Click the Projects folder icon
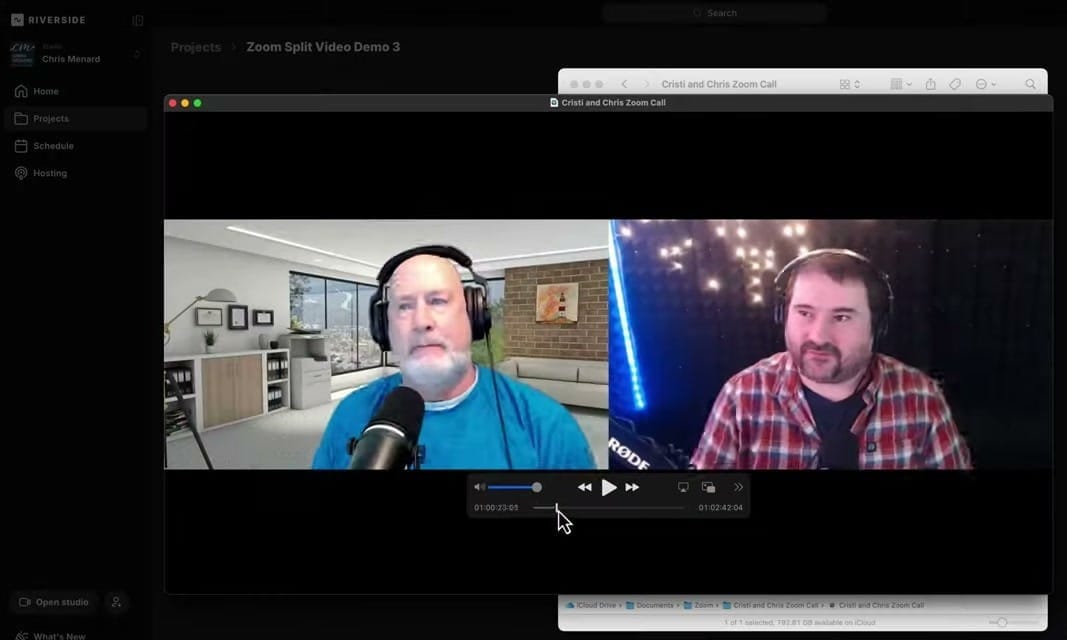The width and height of the screenshot is (1067, 640). [x=21, y=118]
